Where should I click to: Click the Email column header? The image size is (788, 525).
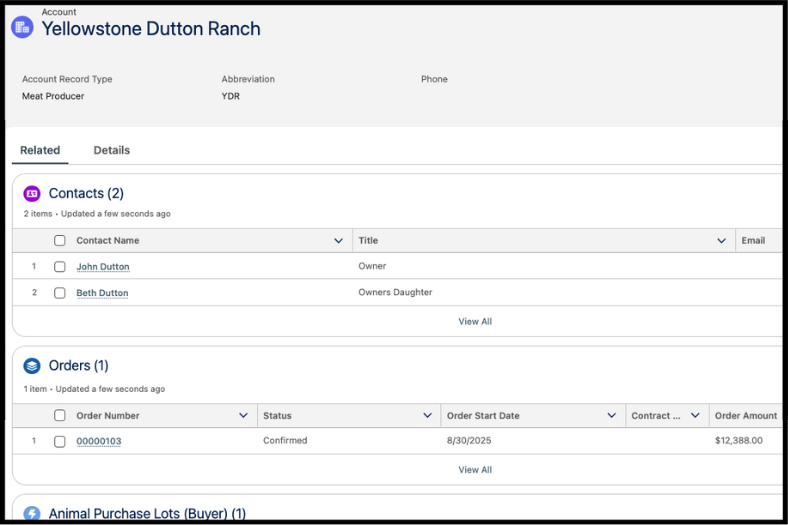pos(753,241)
